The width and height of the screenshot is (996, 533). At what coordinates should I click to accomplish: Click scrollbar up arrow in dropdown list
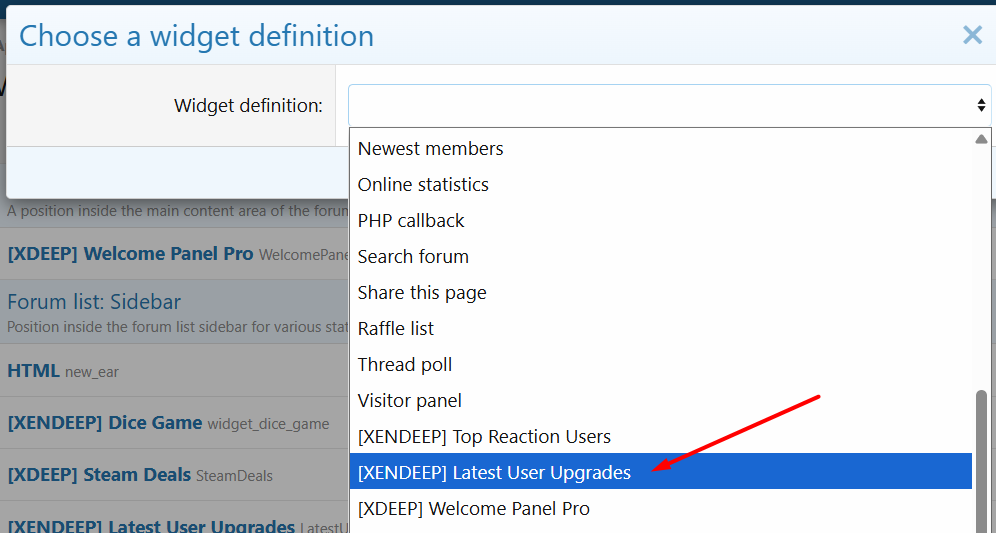click(x=981, y=139)
